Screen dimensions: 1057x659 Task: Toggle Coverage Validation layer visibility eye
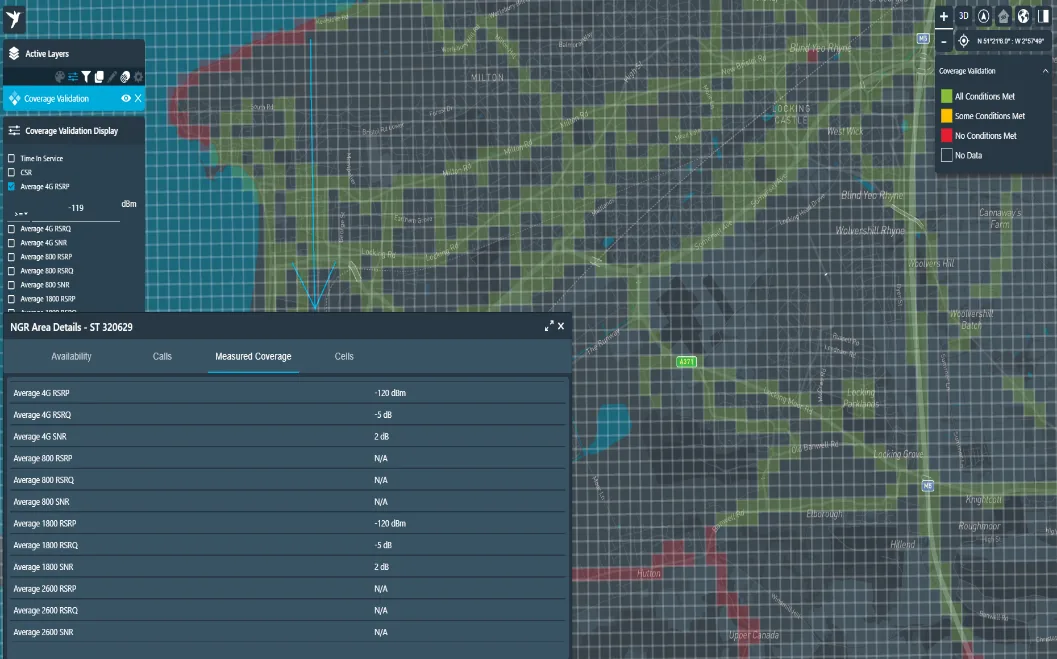coord(125,98)
